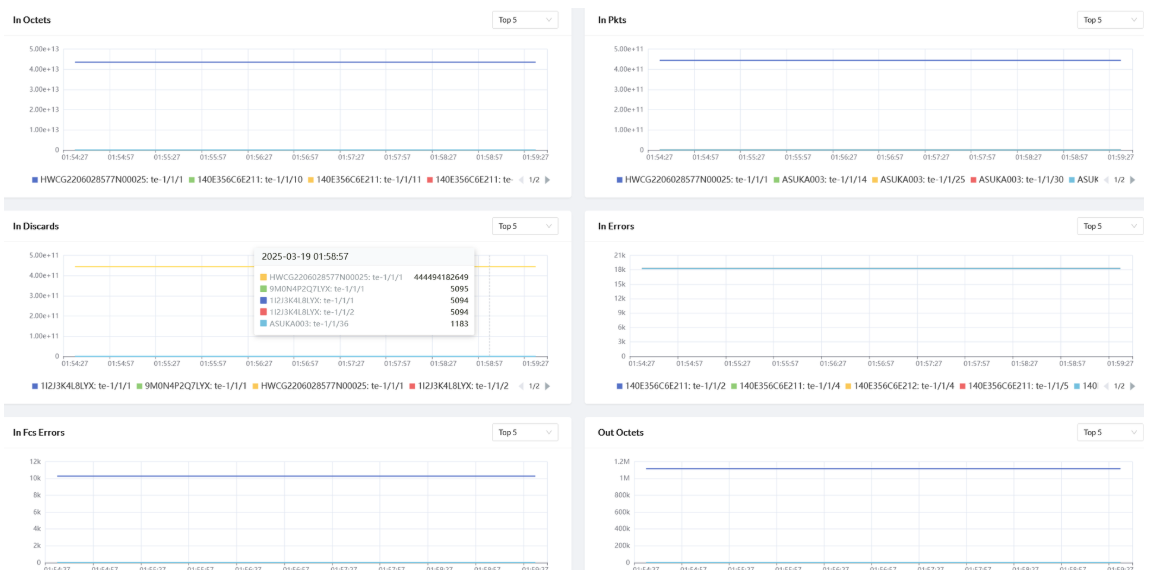Click previous legend arrow in In Errors

click(1105, 386)
